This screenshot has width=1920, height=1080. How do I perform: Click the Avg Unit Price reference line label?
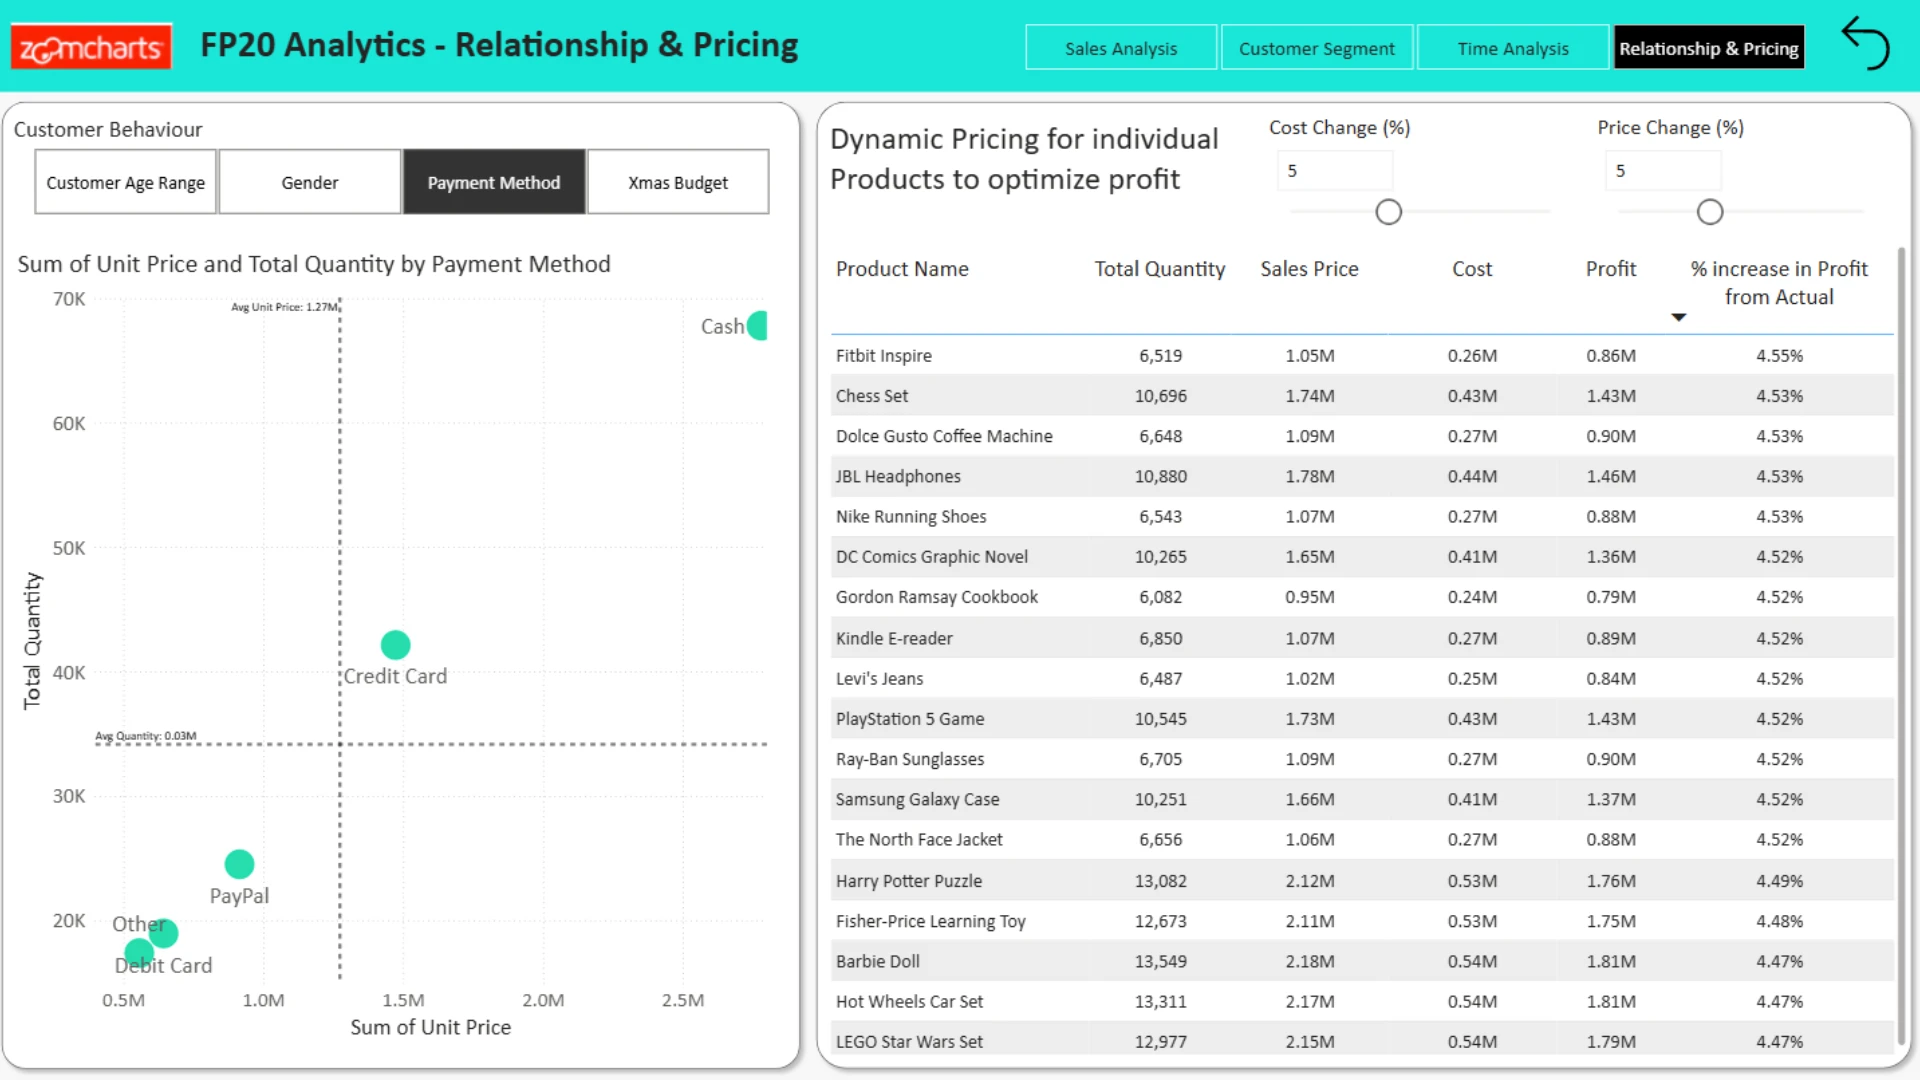(284, 307)
